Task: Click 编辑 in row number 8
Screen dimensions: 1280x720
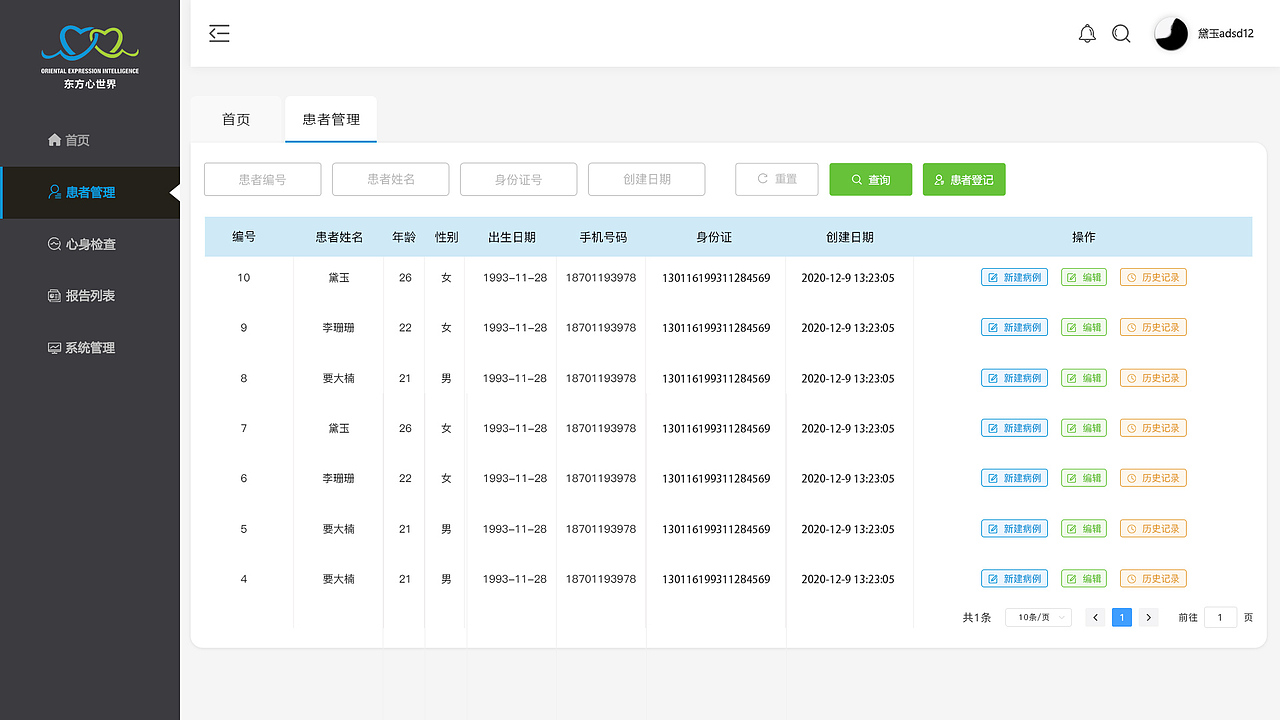Action: pyautogui.click(x=1084, y=378)
